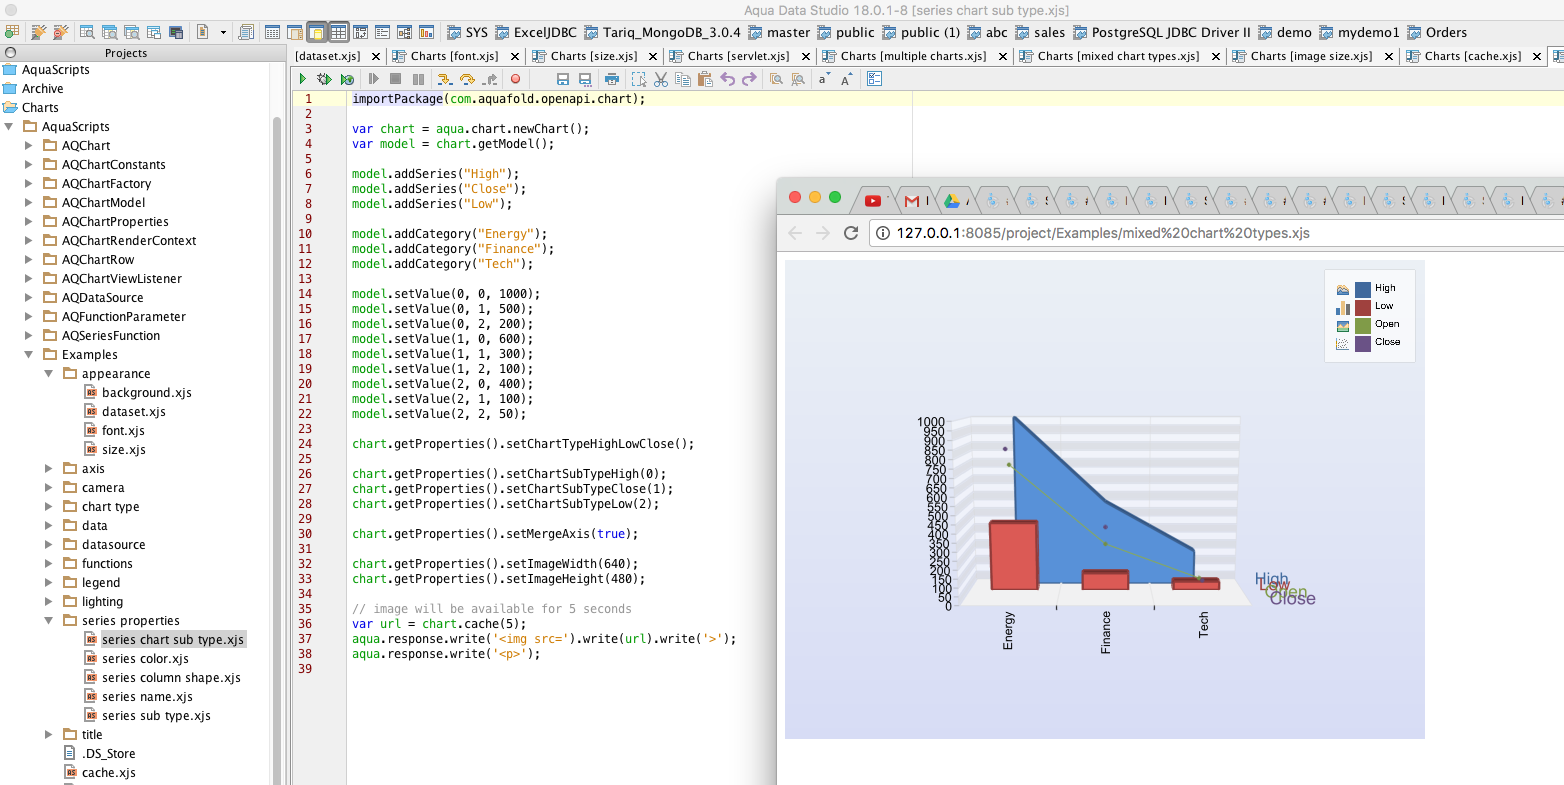Viewport: 1564px width, 785px height.
Task: Switch to the Charts [servlet.xjs] tab
Action: (x=739, y=56)
